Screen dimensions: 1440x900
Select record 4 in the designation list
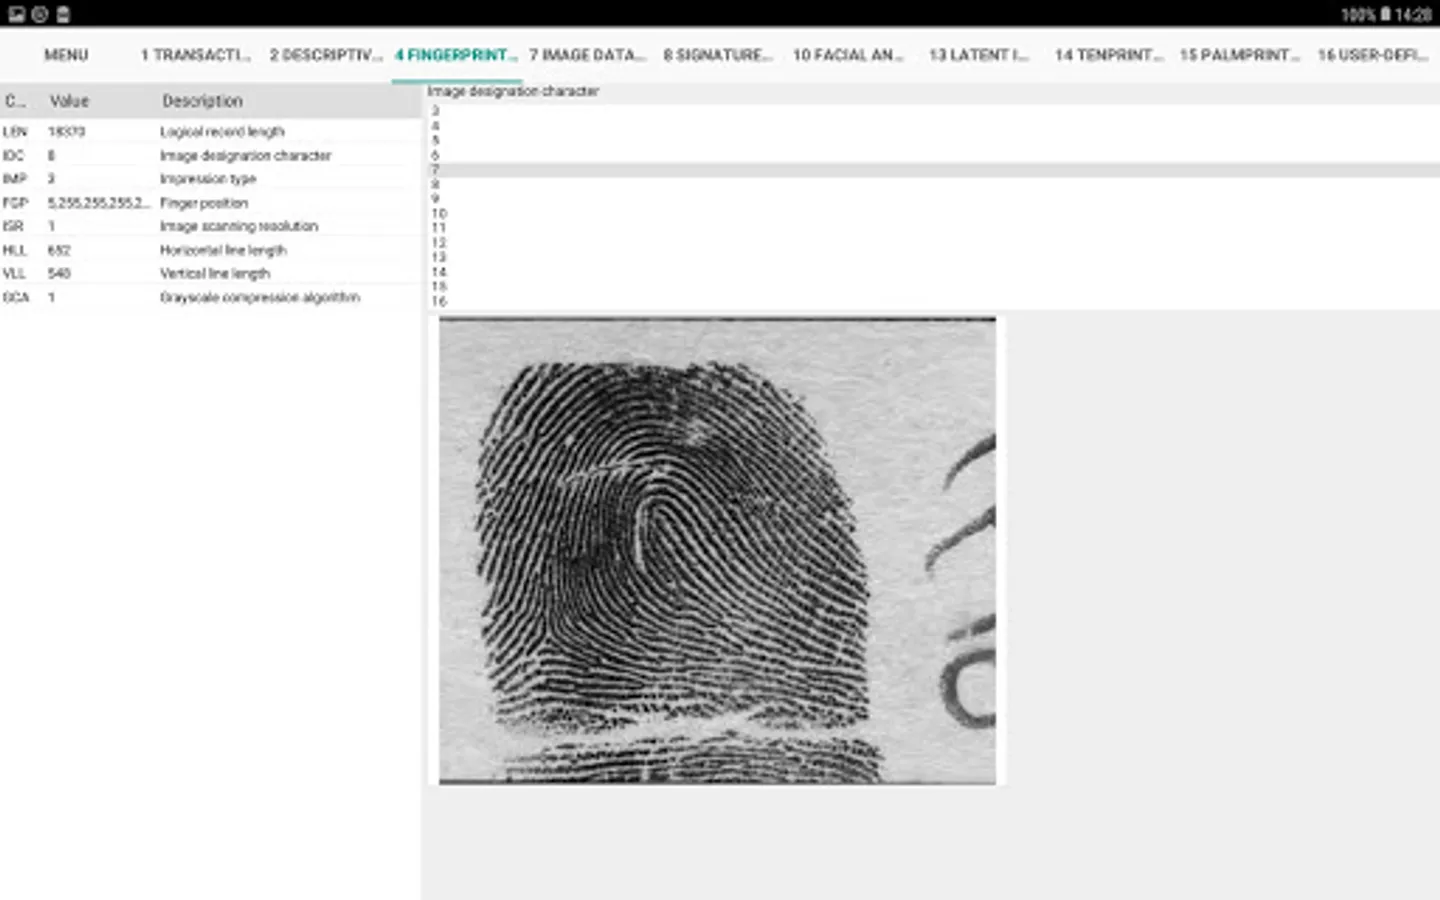click(x=933, y=126)
